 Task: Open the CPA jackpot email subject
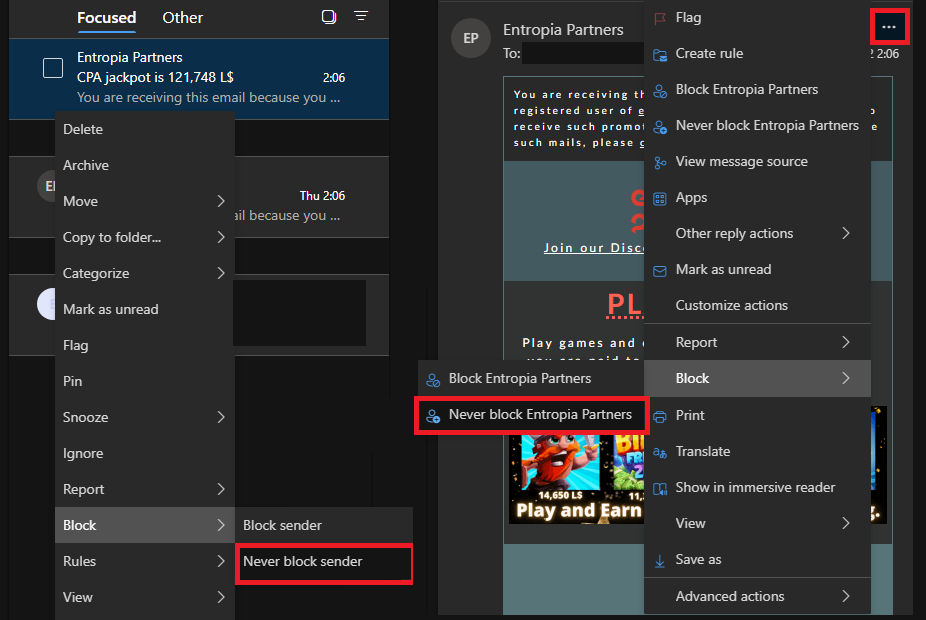coord(155,77)
